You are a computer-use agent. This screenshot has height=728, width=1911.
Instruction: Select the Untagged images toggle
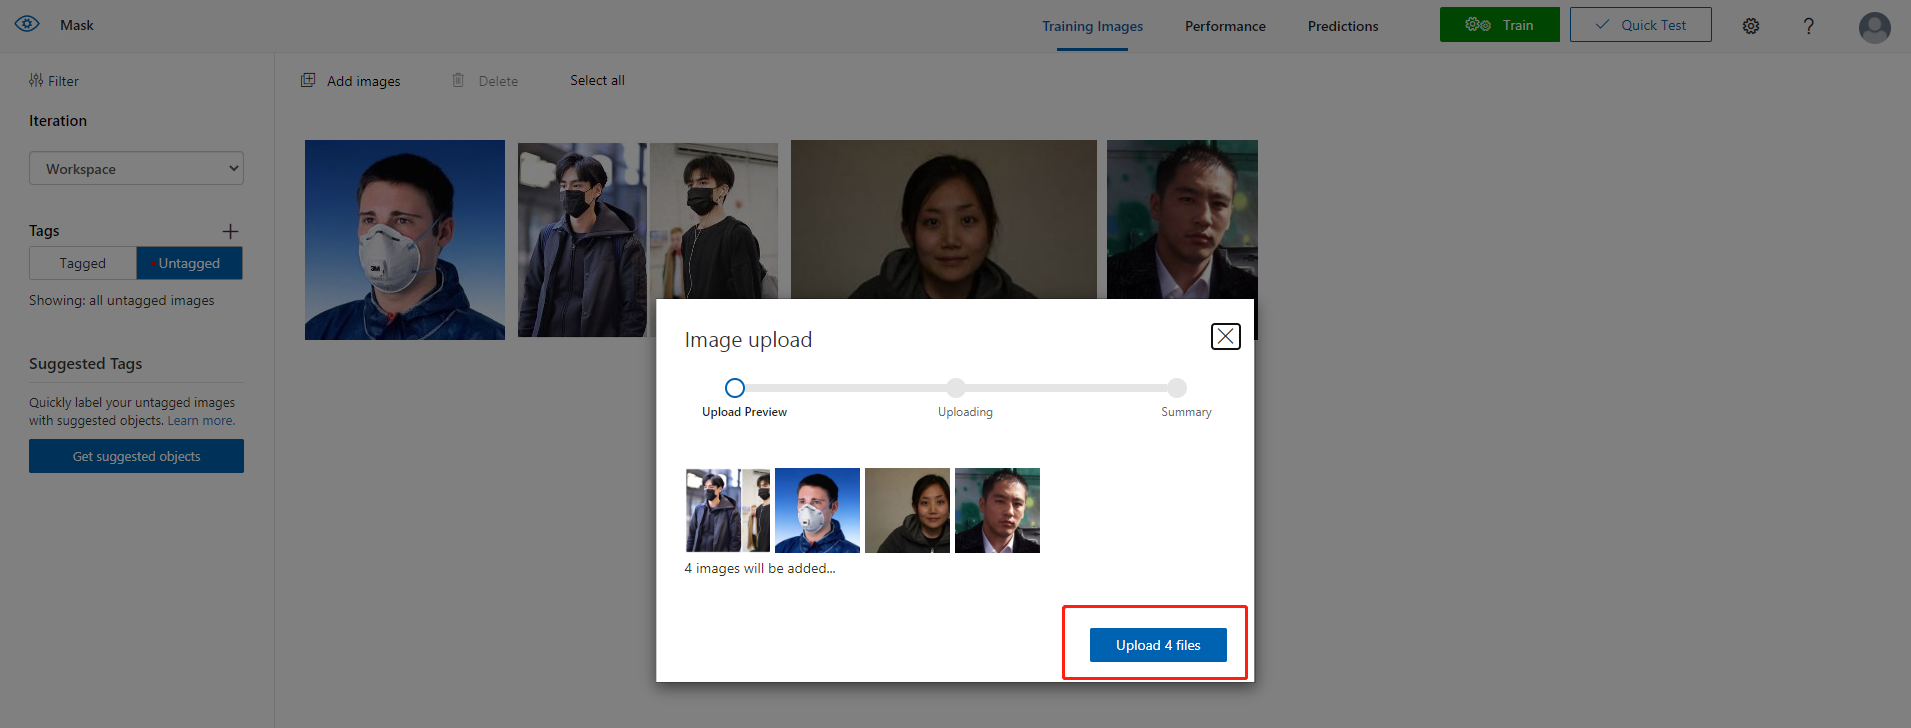tap(189, 263)
